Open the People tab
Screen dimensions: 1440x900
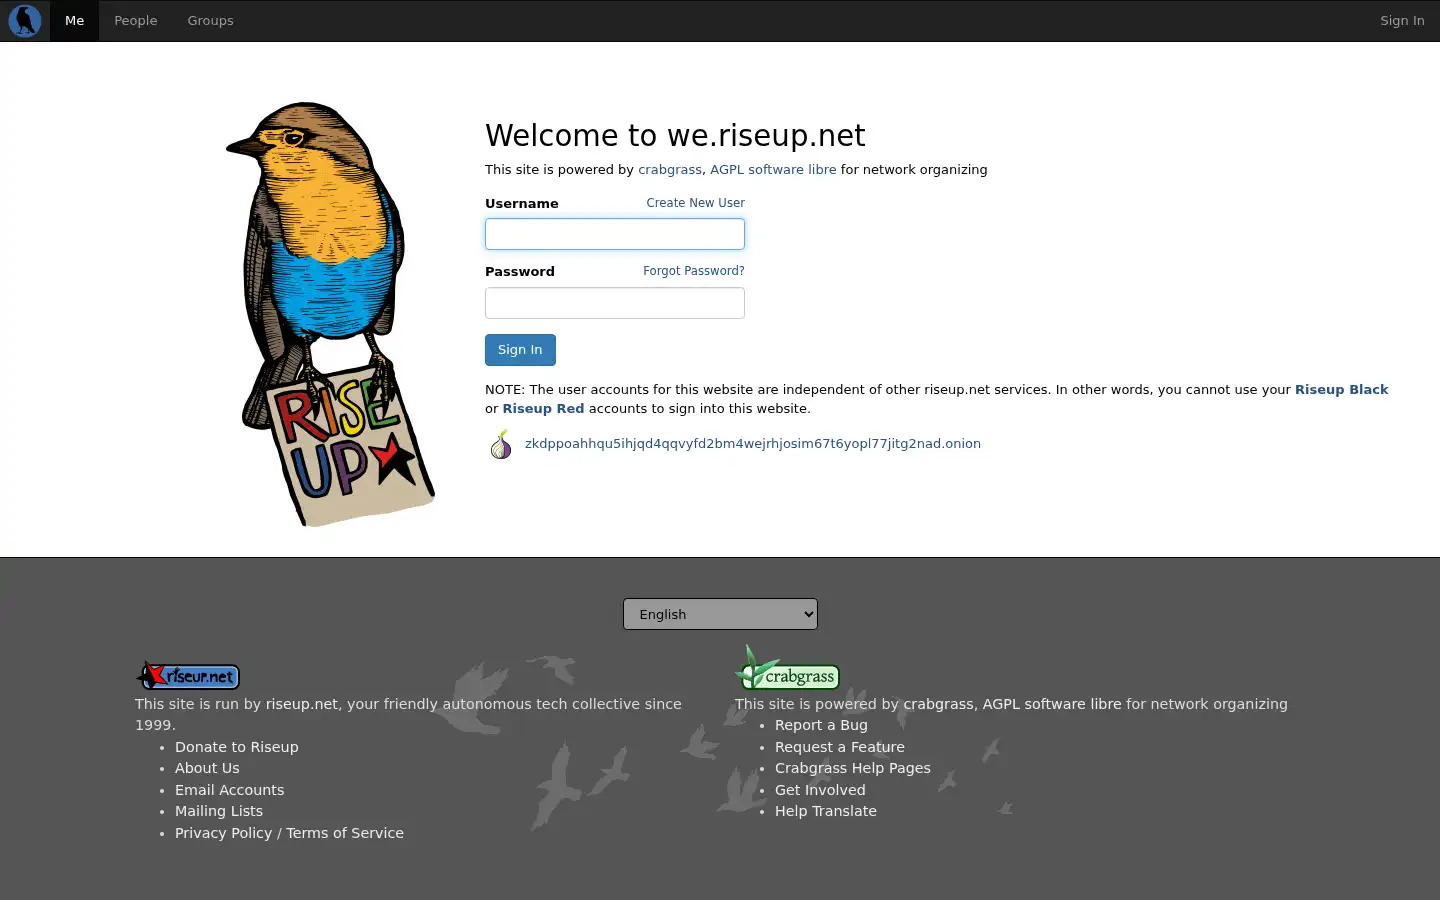pos(136,20)
